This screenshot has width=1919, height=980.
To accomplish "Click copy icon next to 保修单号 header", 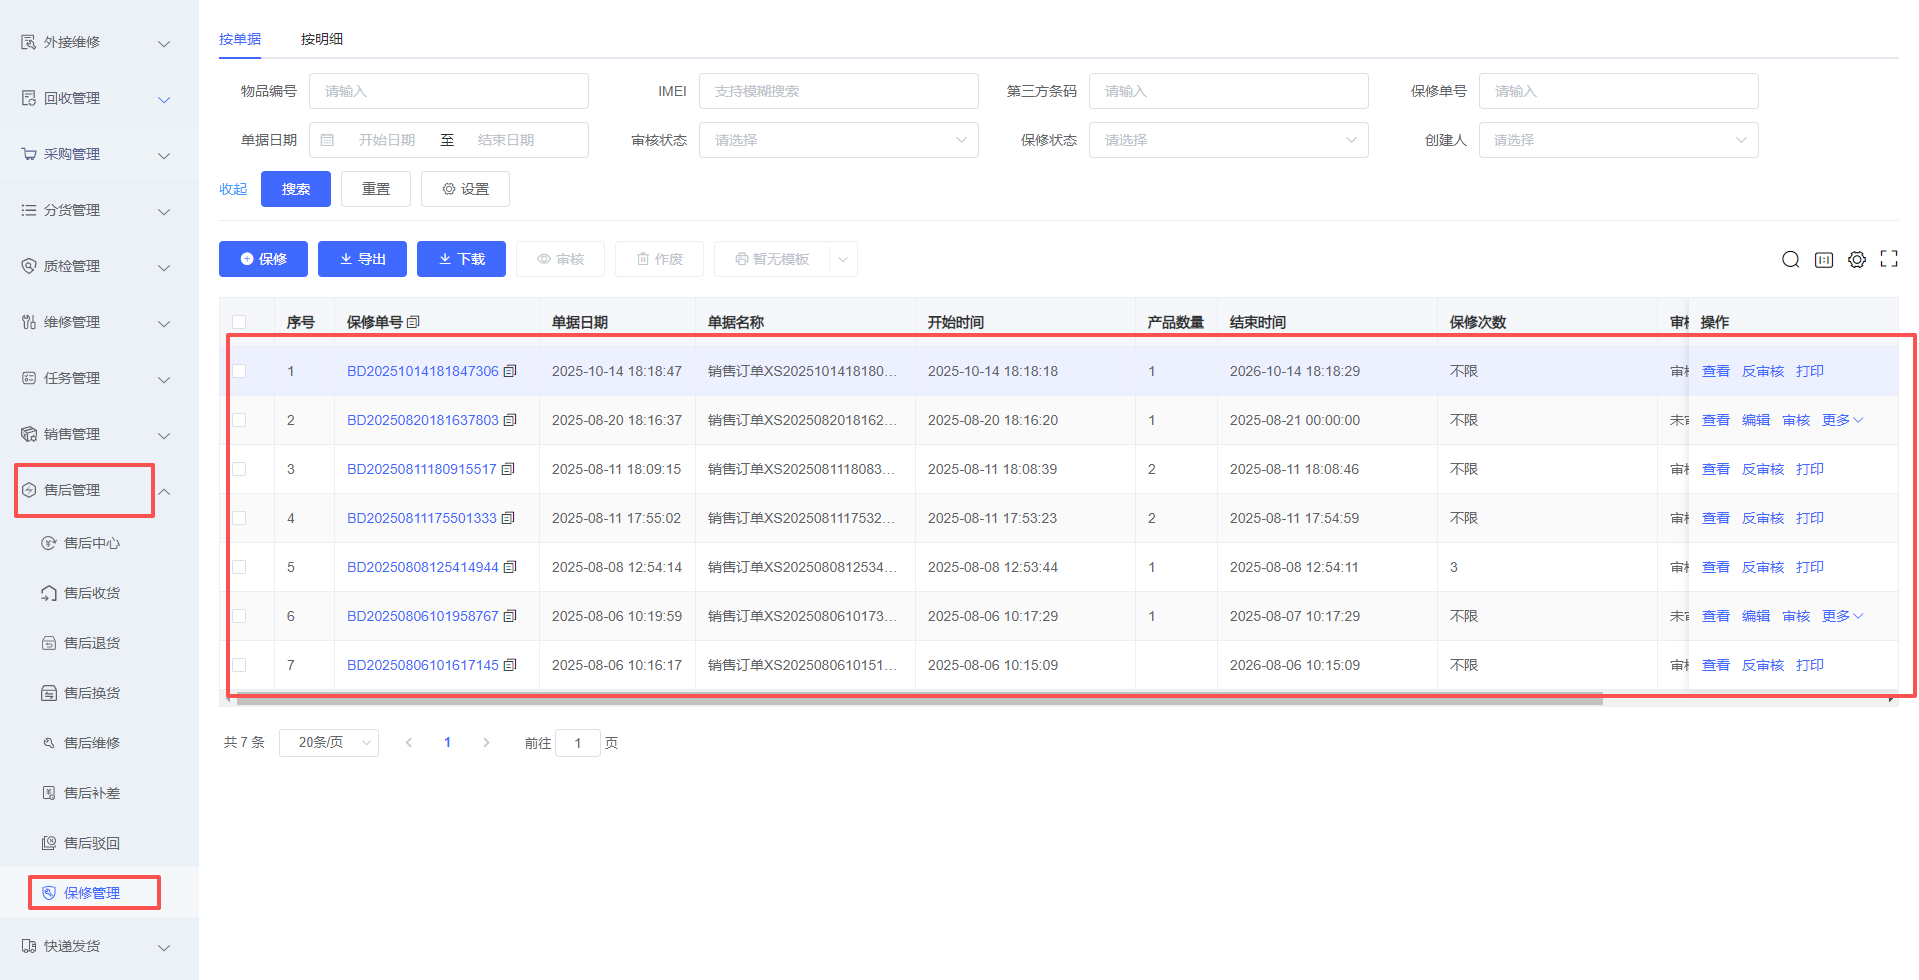I will pyautogui.click(x=413, y=322).
